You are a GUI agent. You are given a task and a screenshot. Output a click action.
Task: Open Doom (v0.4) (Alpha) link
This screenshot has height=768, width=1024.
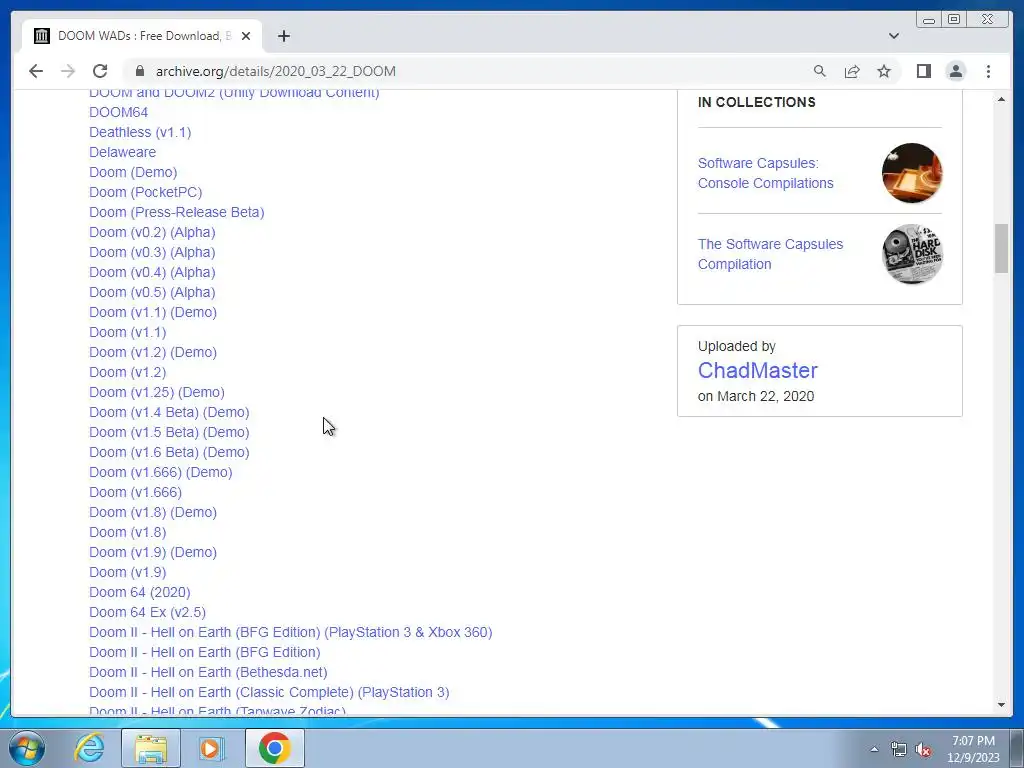pos(152,272)
